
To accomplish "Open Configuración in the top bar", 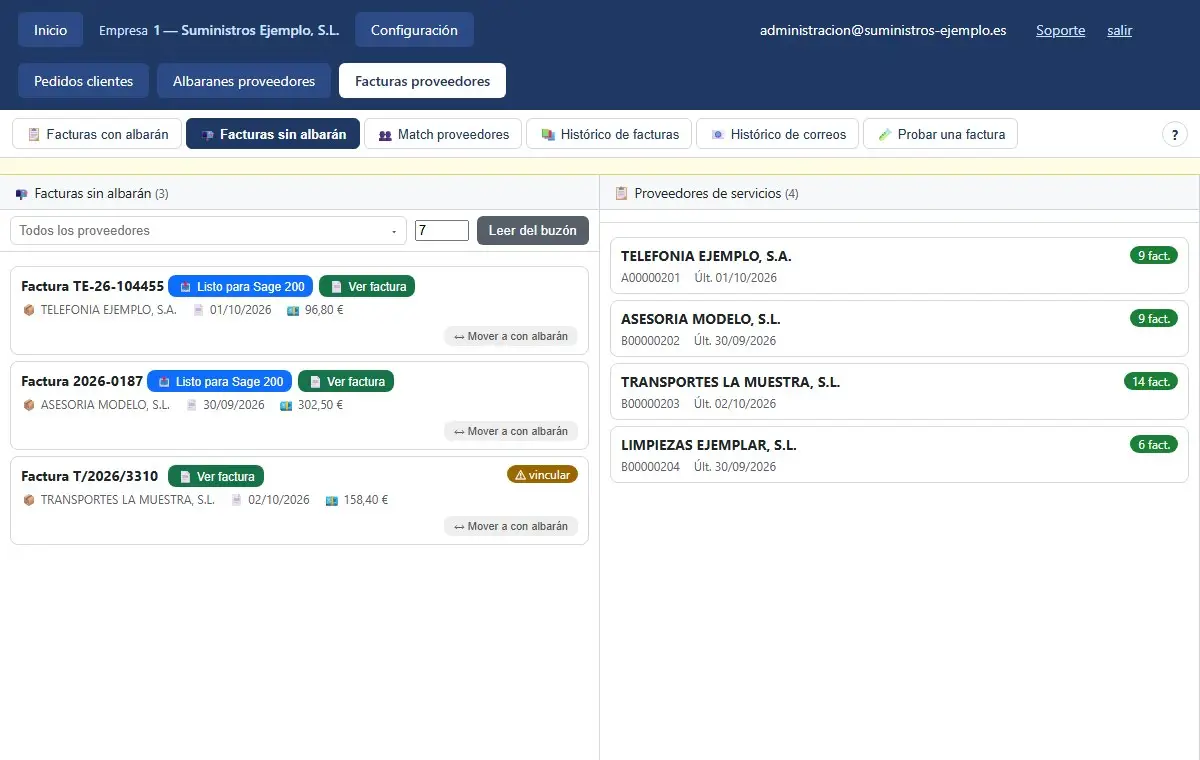I will [x=414, y=30].
